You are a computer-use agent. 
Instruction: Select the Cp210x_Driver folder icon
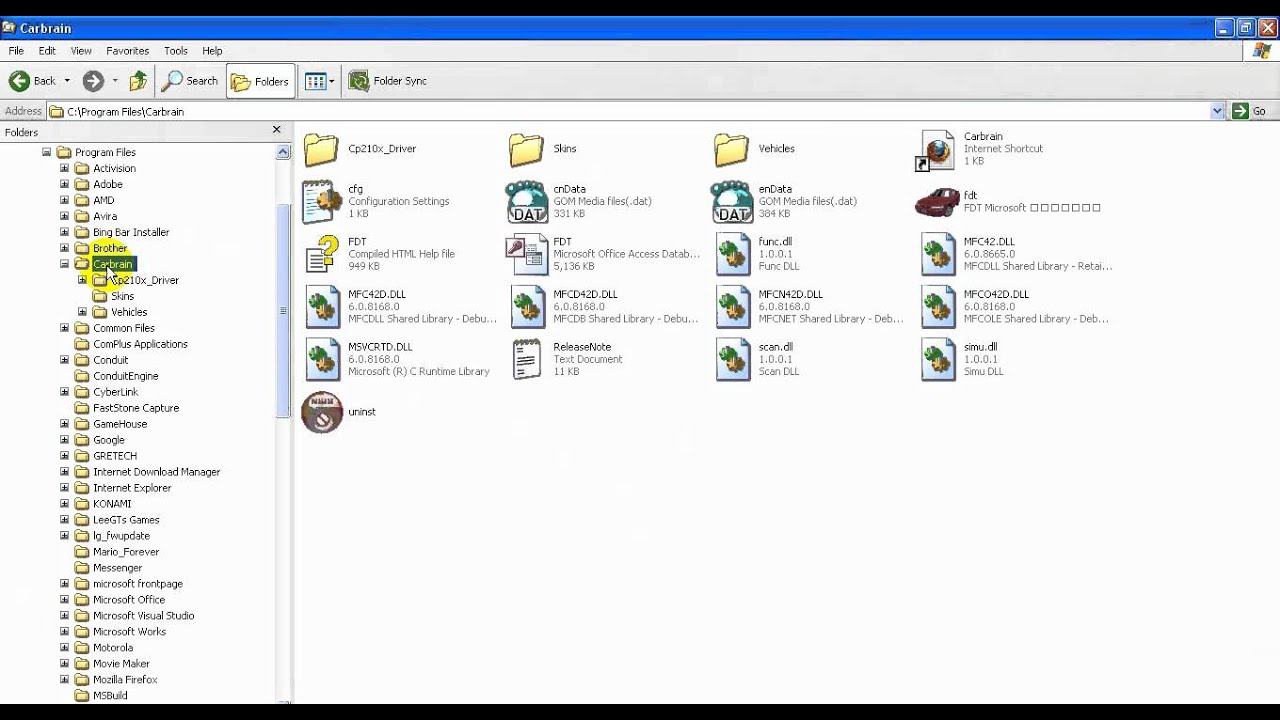tap(321, 149)
